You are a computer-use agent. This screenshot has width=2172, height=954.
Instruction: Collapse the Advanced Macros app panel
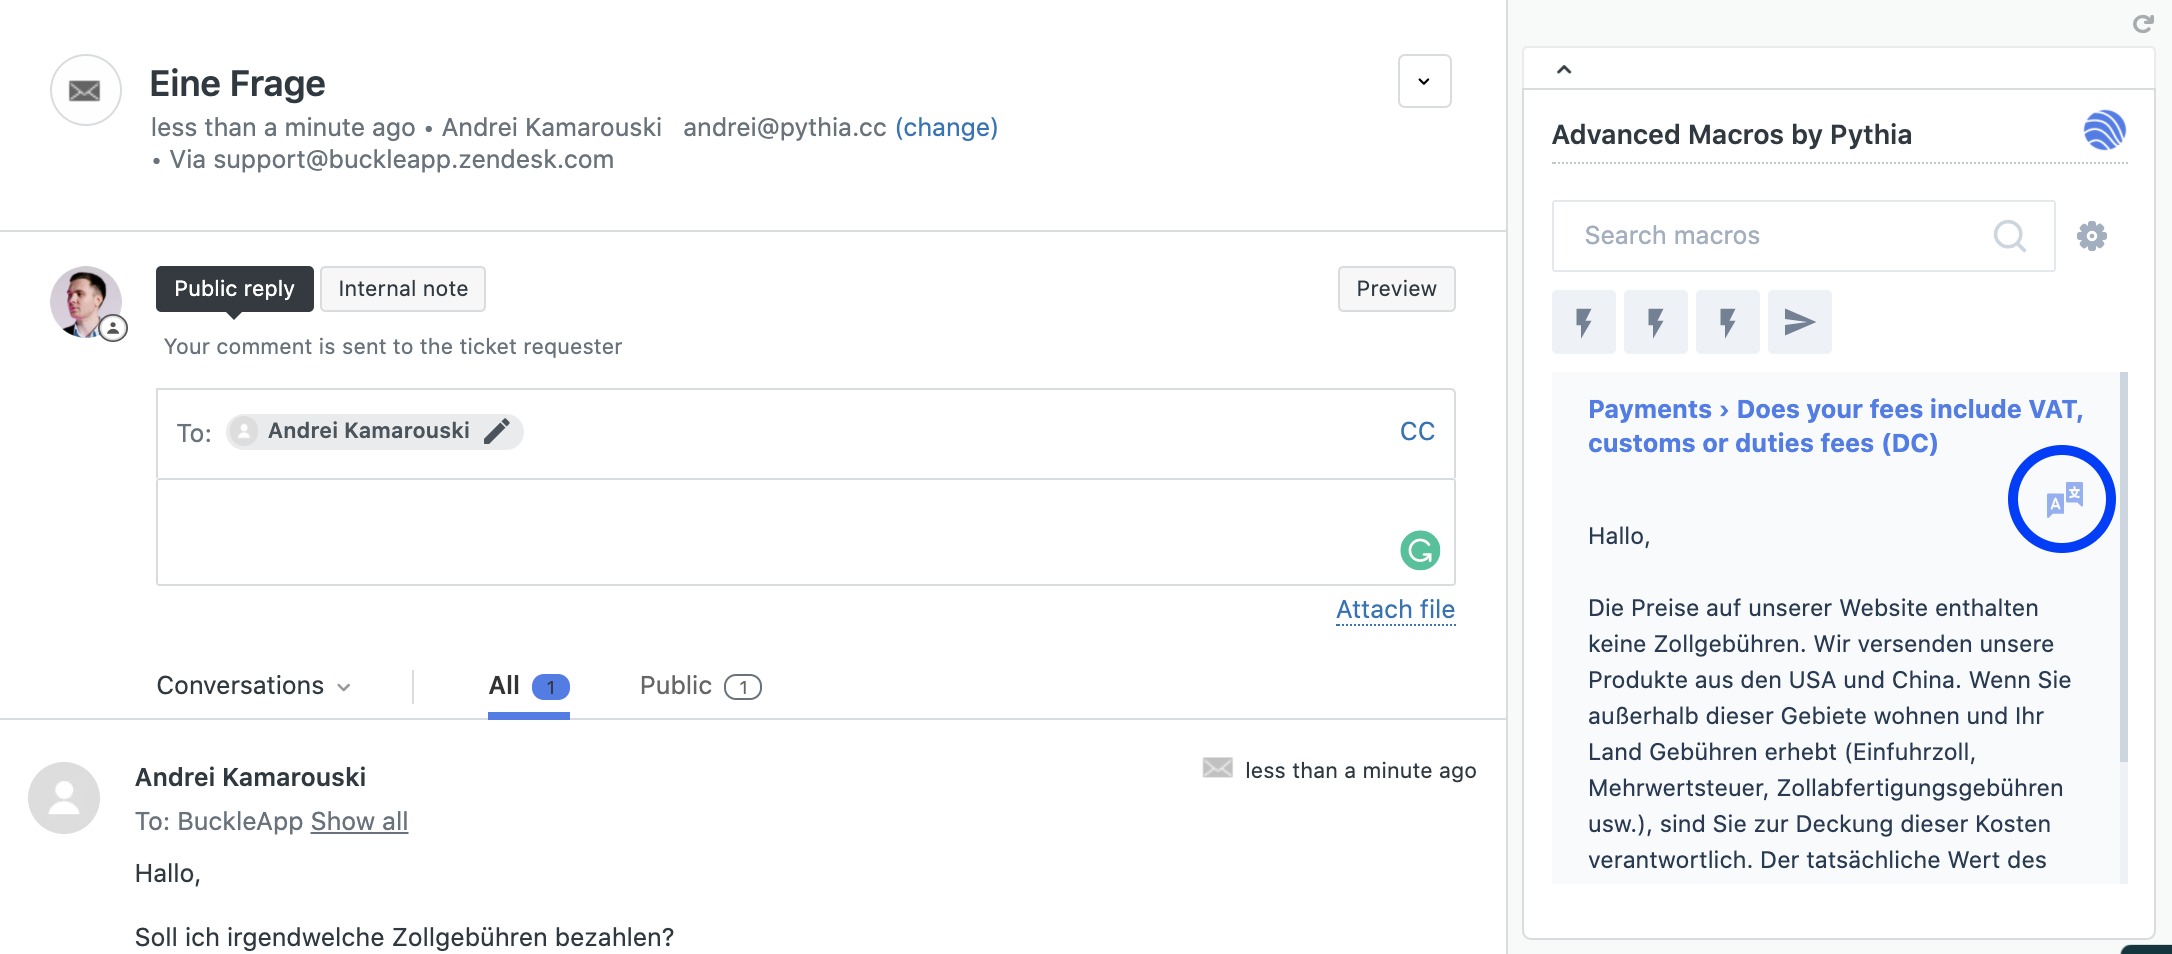pyautogui.click(x=1564, y=69)
